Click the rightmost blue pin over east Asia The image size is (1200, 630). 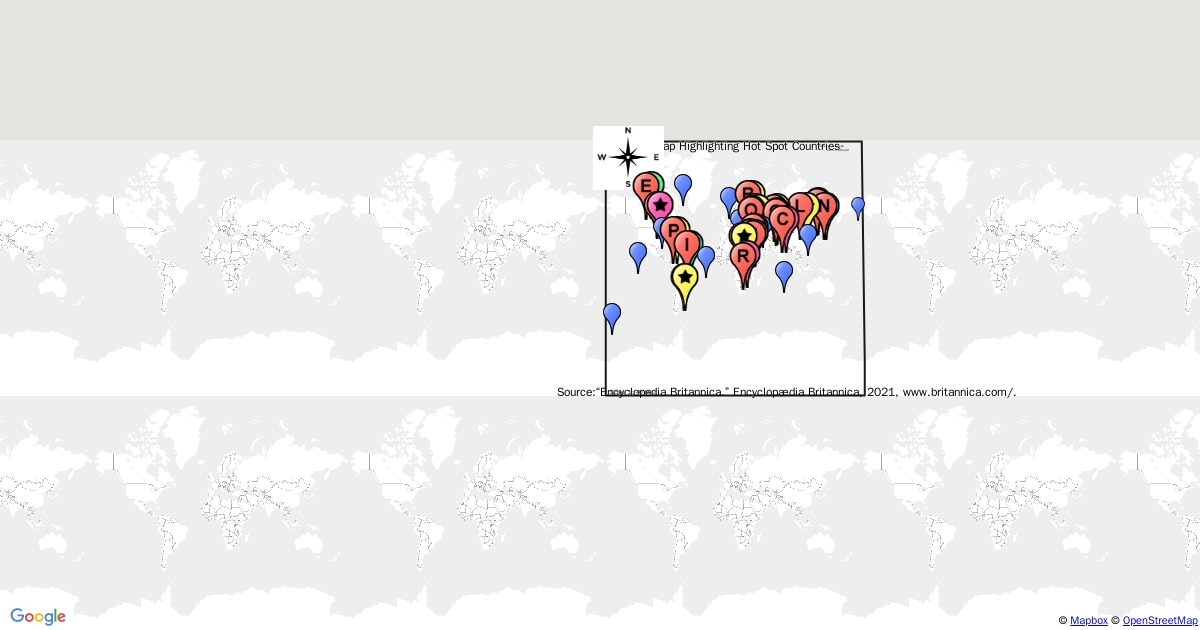point(856,206)
